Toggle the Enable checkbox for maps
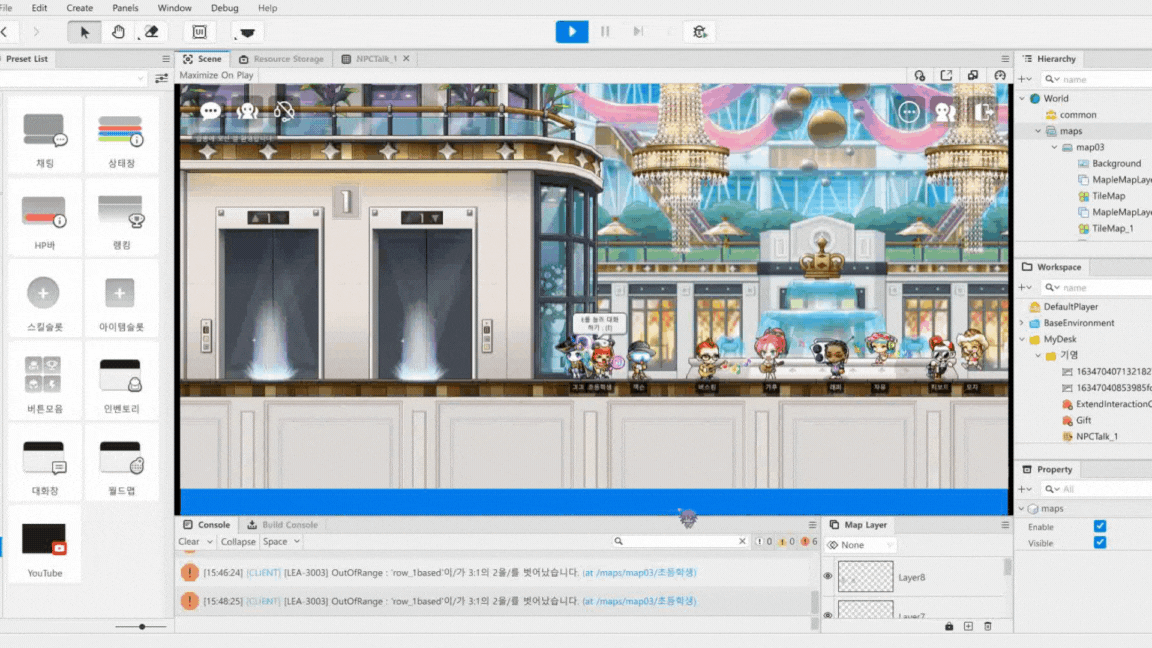The width and height of the screenshot is (1152, 648). (1100, 526)
